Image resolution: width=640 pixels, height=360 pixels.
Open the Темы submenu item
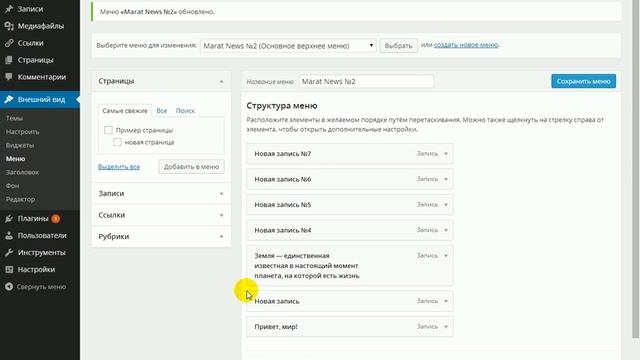point(14,118)
